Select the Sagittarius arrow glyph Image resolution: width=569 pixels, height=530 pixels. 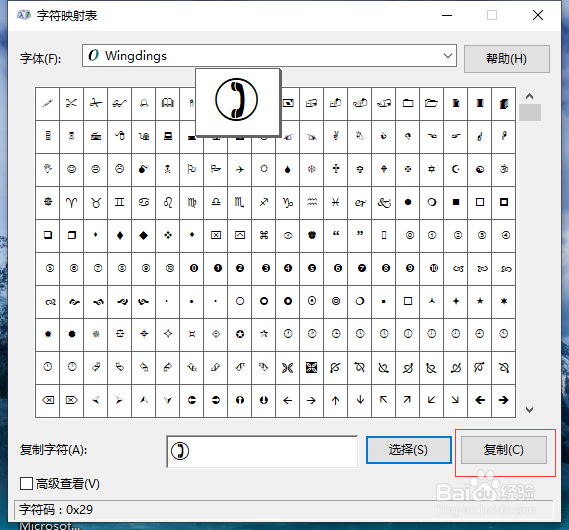(x=264, y=203)
